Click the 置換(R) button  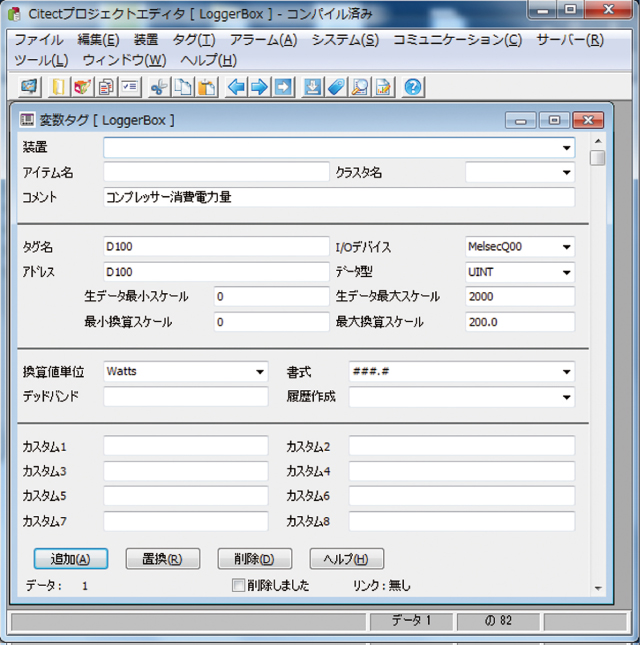[x=162, y=559]
